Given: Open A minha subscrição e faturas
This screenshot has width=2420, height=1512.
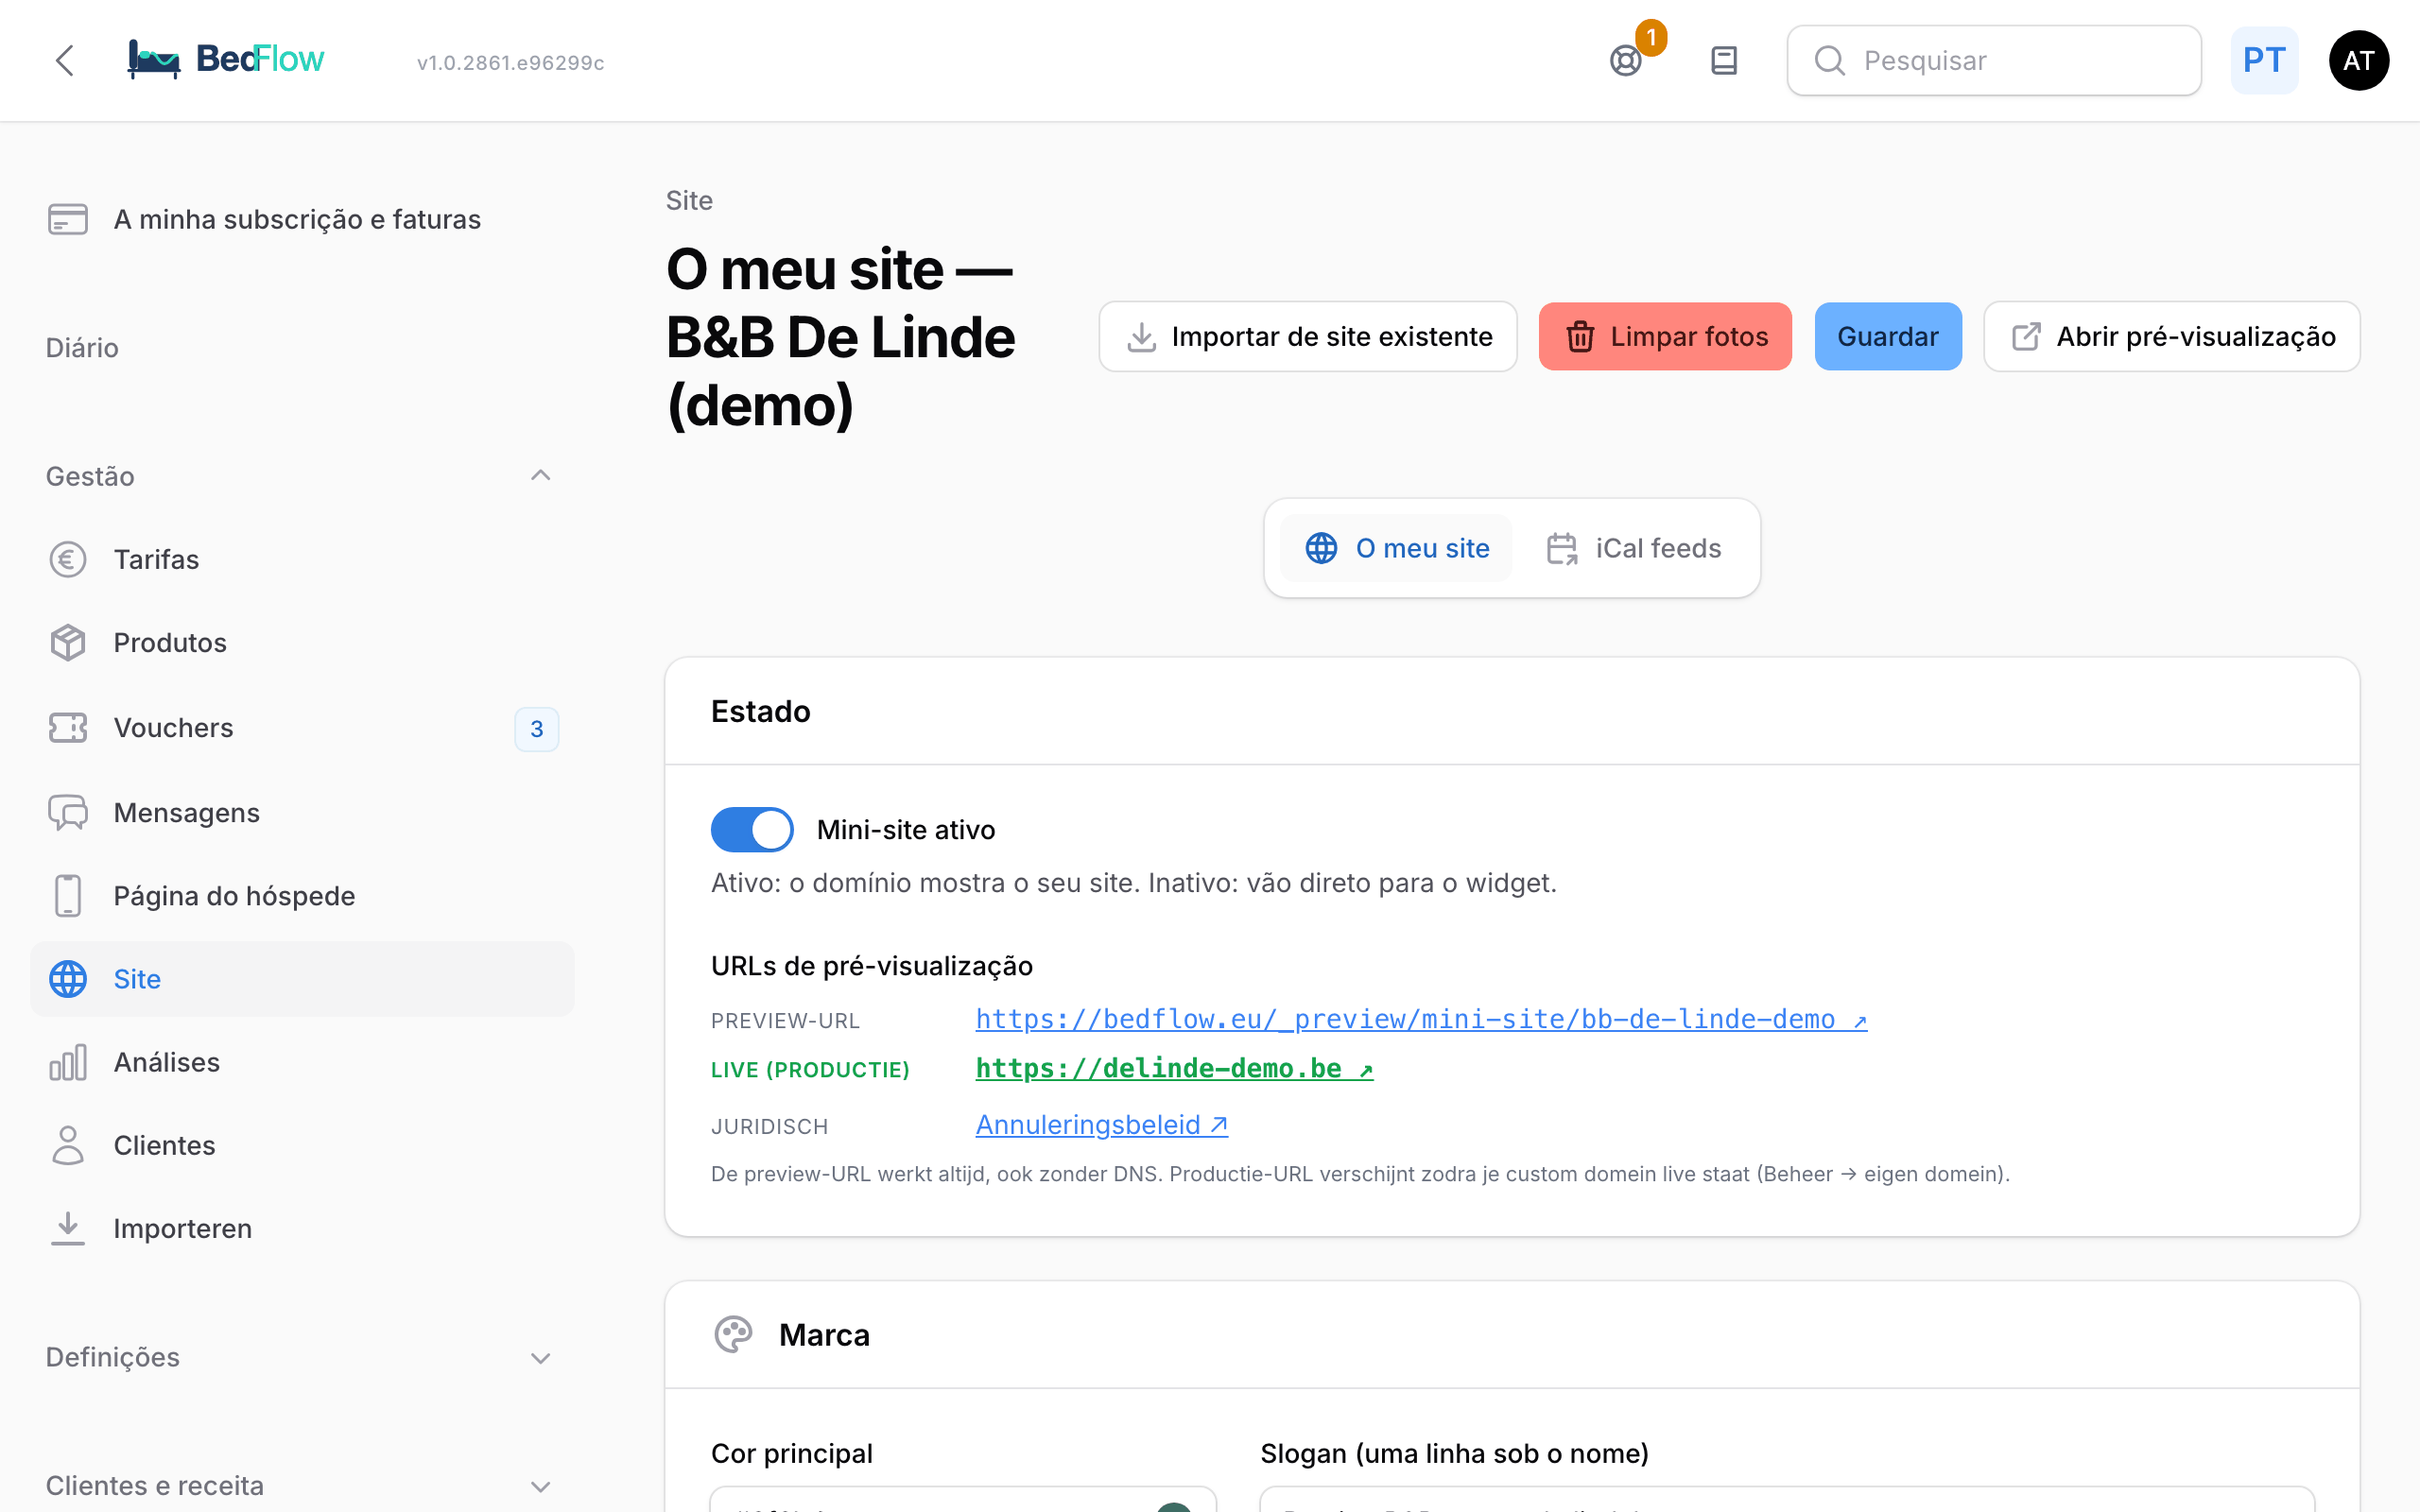Looking at the screenshot, I should (302, 219).
